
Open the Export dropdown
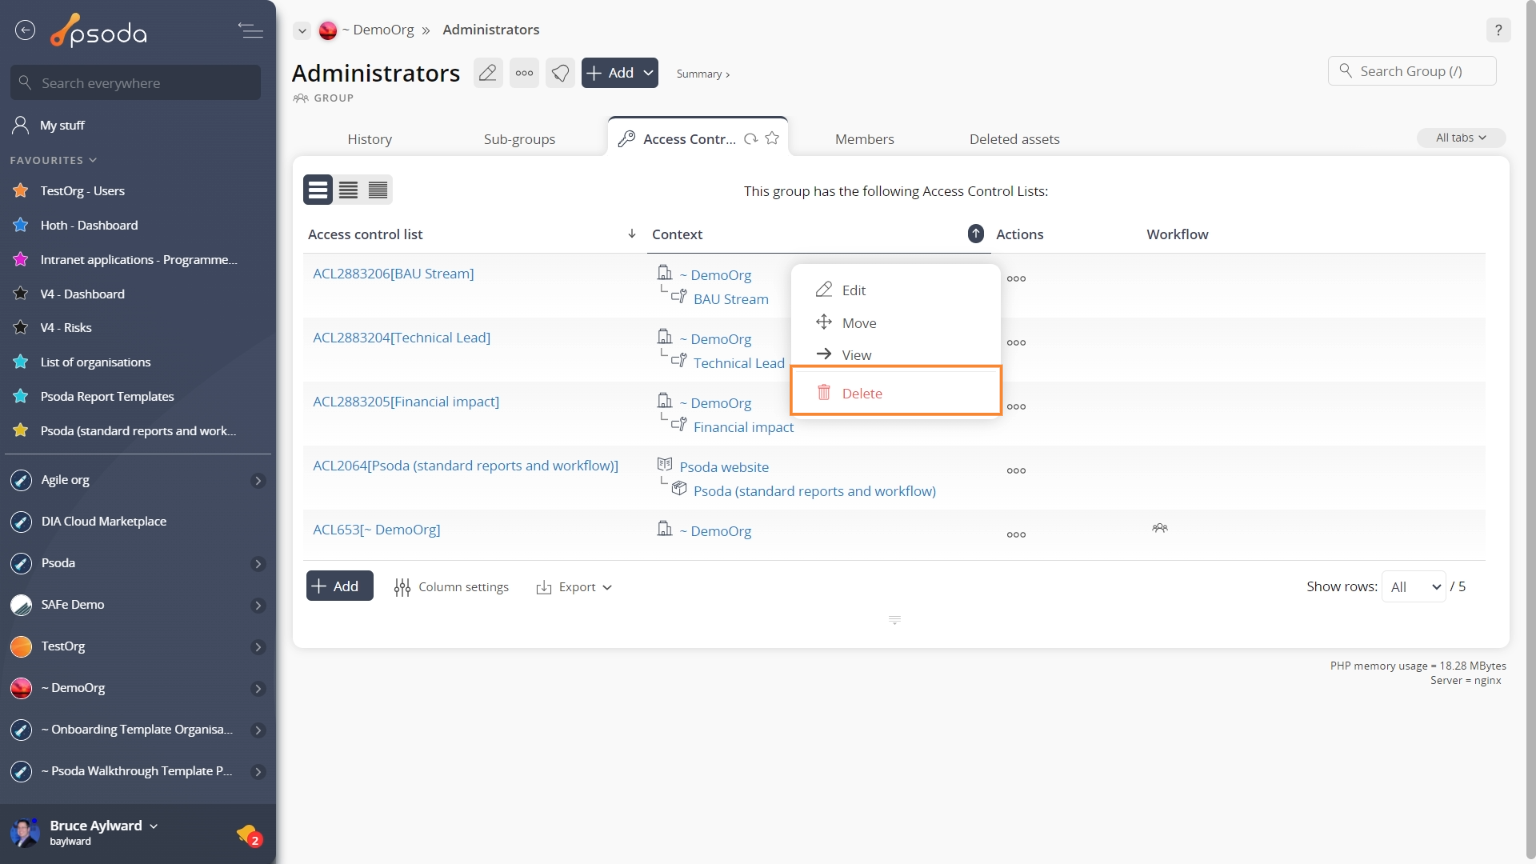[x=574, y=587]
